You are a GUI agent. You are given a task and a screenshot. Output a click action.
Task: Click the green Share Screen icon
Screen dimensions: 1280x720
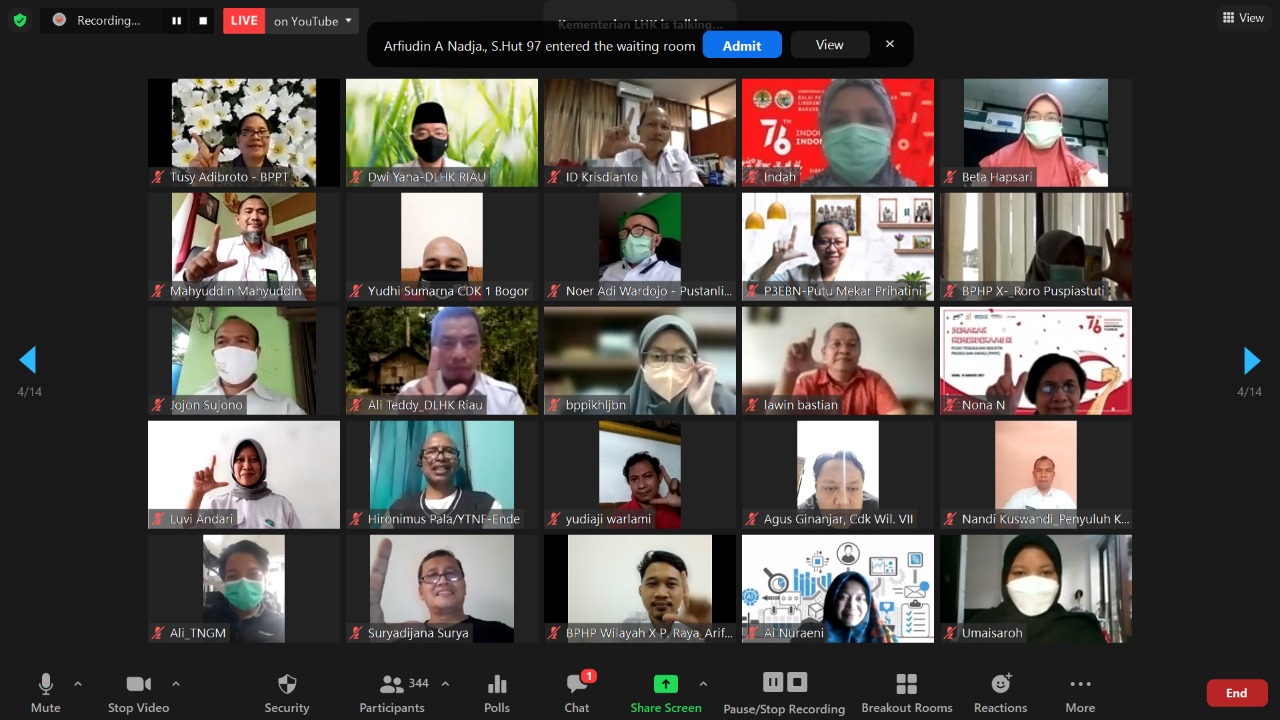[x=665, y=684]
